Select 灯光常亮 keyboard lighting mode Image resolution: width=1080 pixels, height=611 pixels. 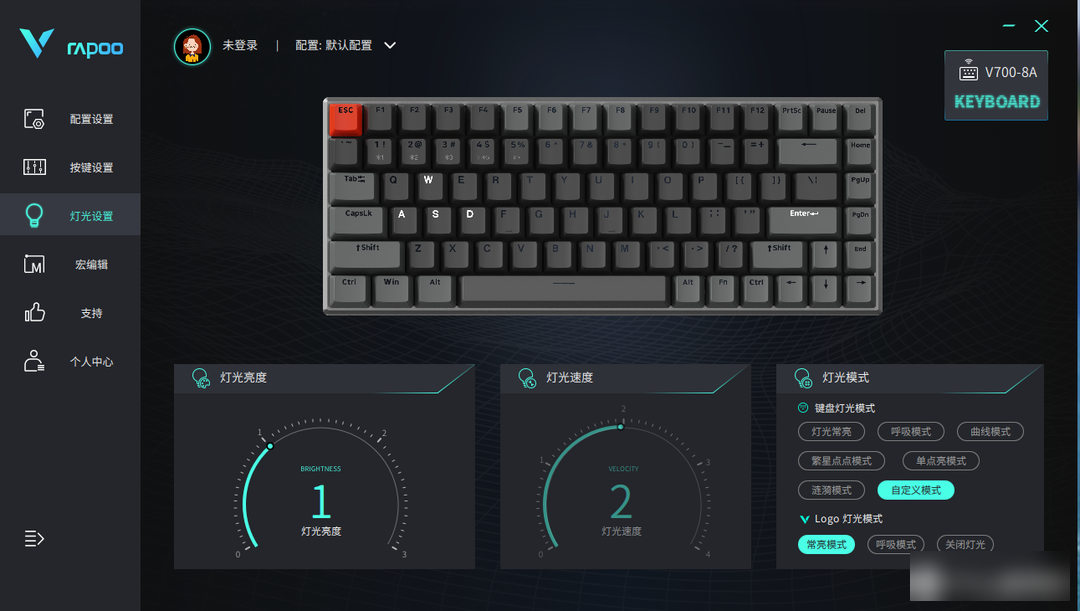pos(831,431)
